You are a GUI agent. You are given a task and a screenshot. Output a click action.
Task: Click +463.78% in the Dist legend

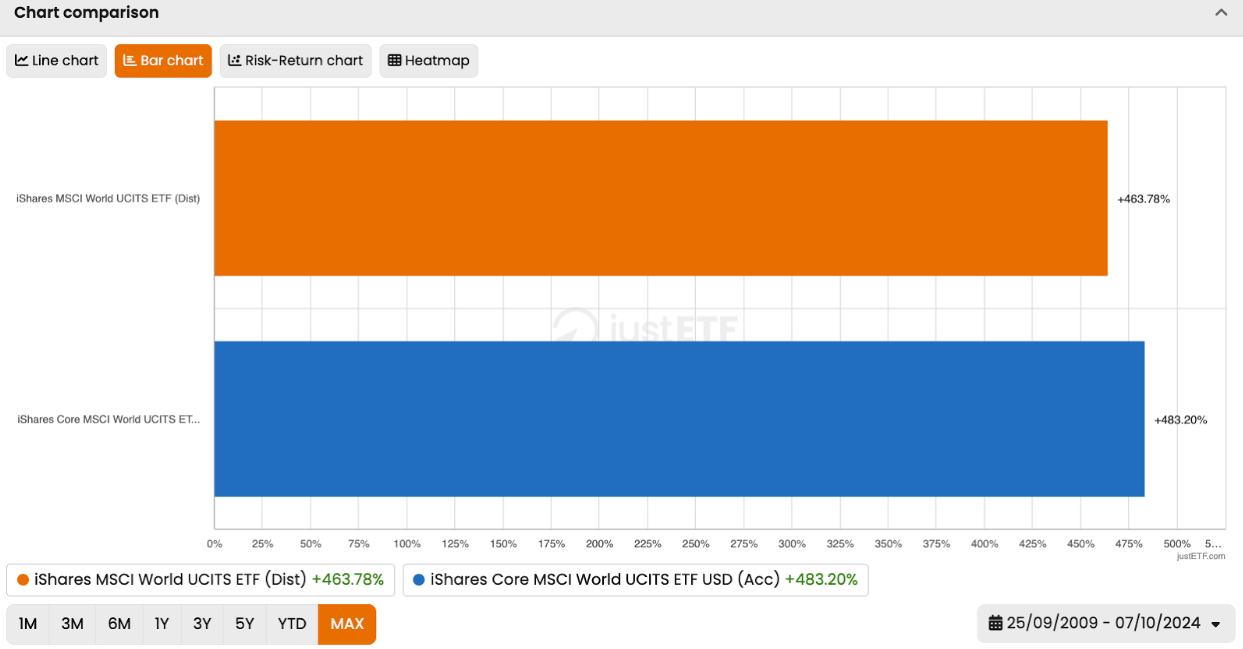(x=348, y=580)
